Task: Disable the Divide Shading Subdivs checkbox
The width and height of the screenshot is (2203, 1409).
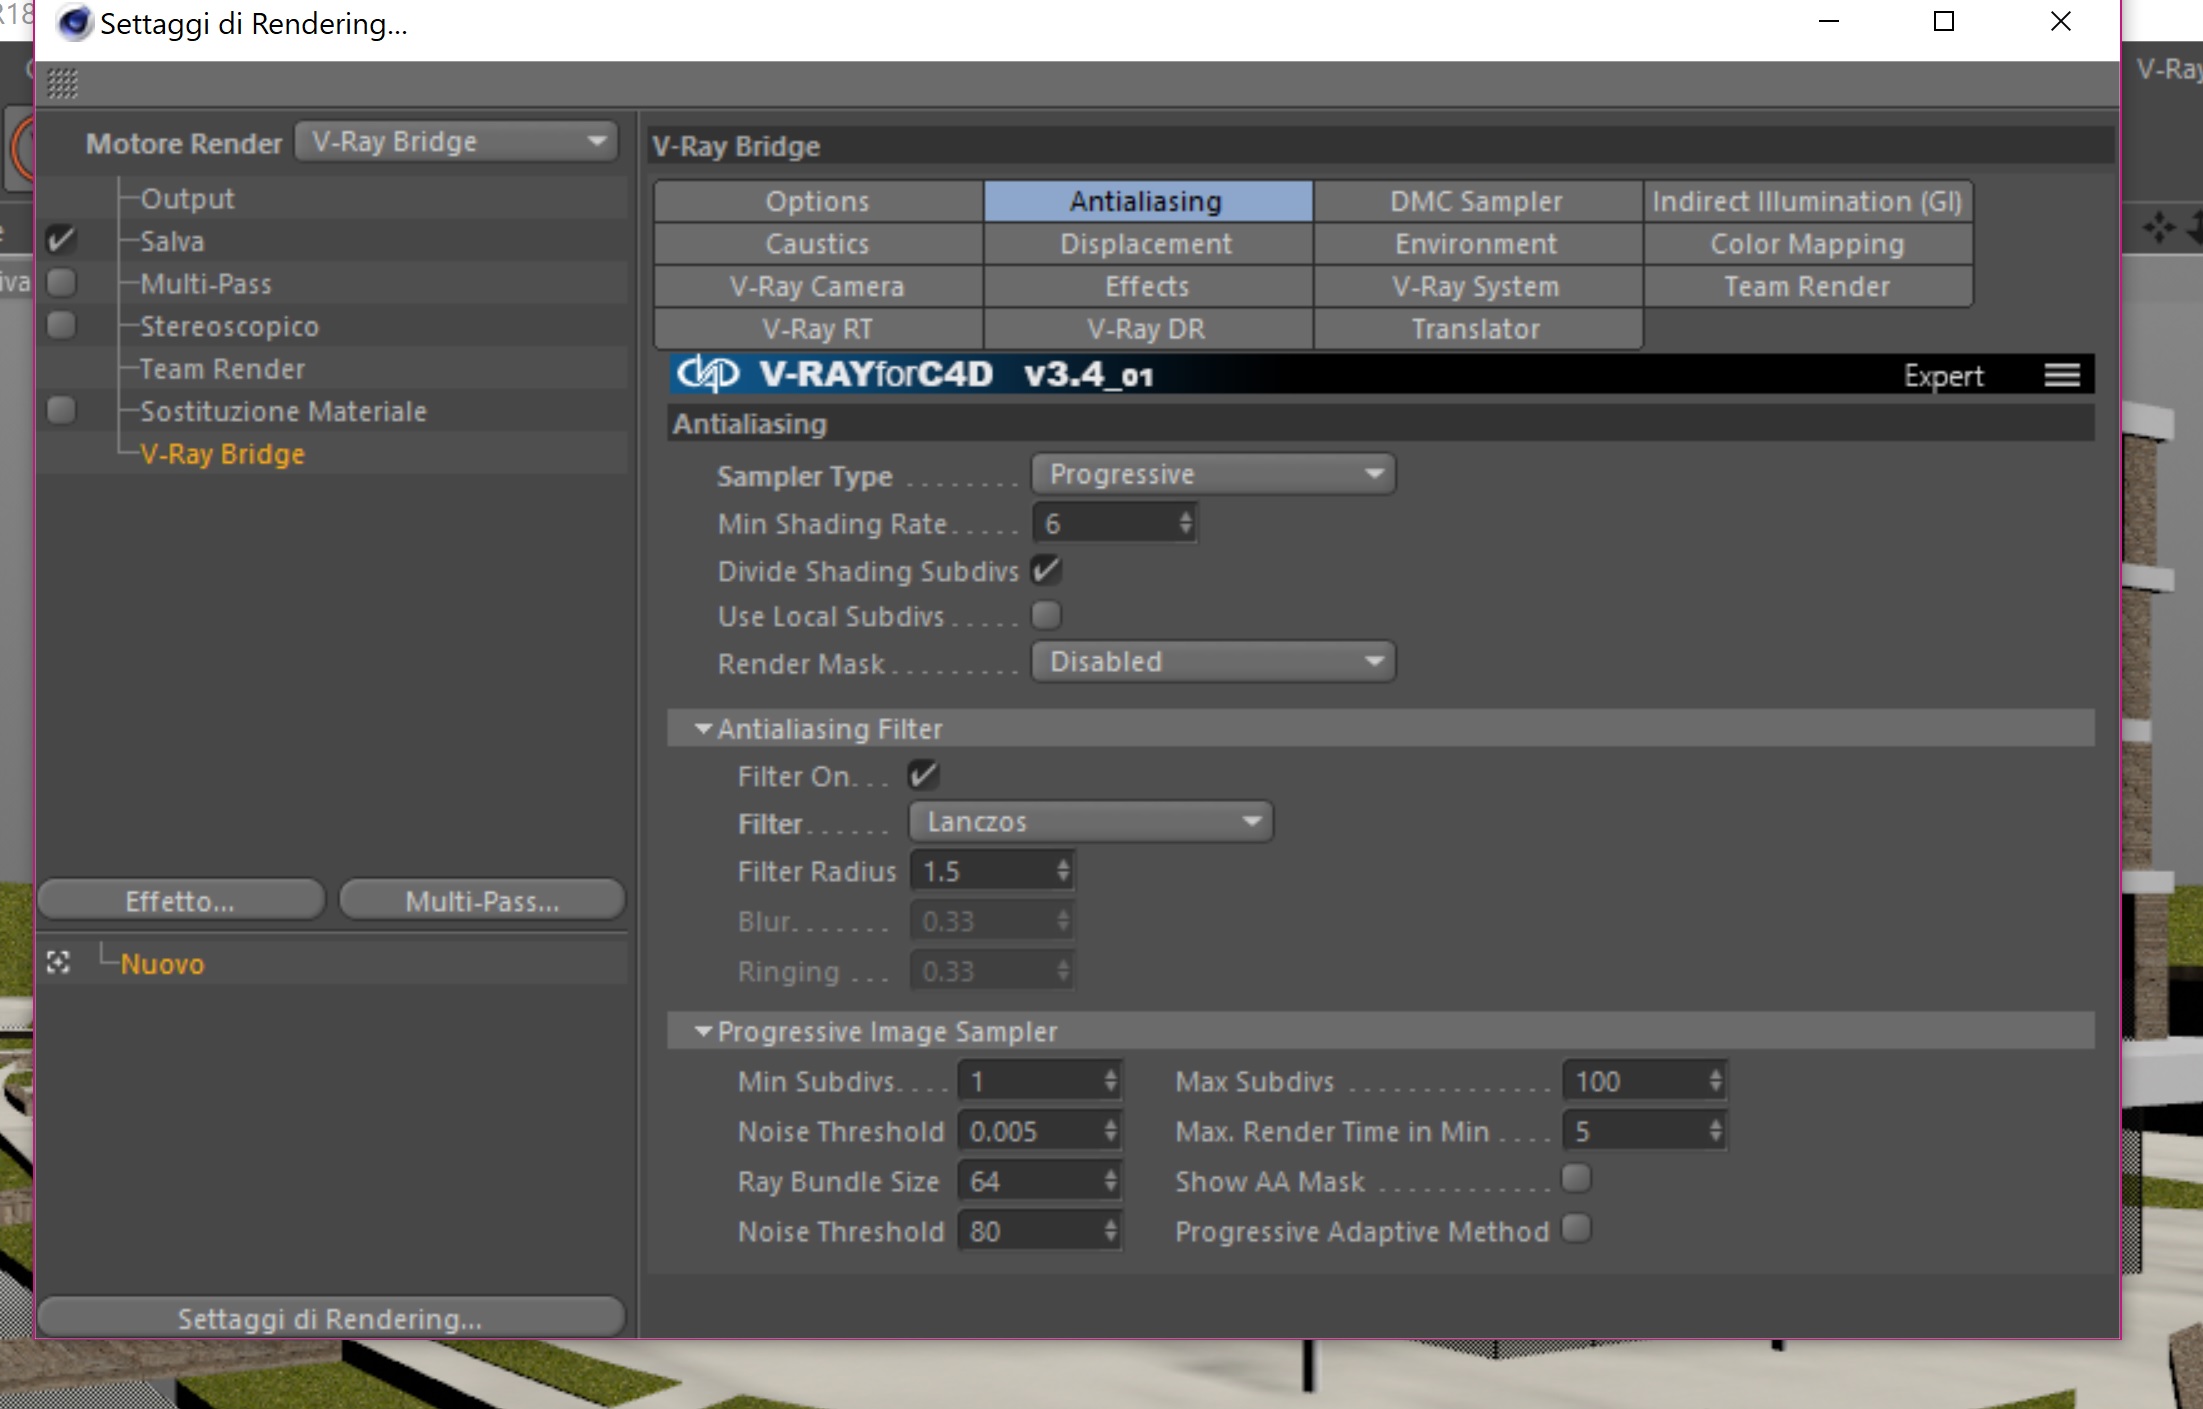Action: pos(1046,570)
